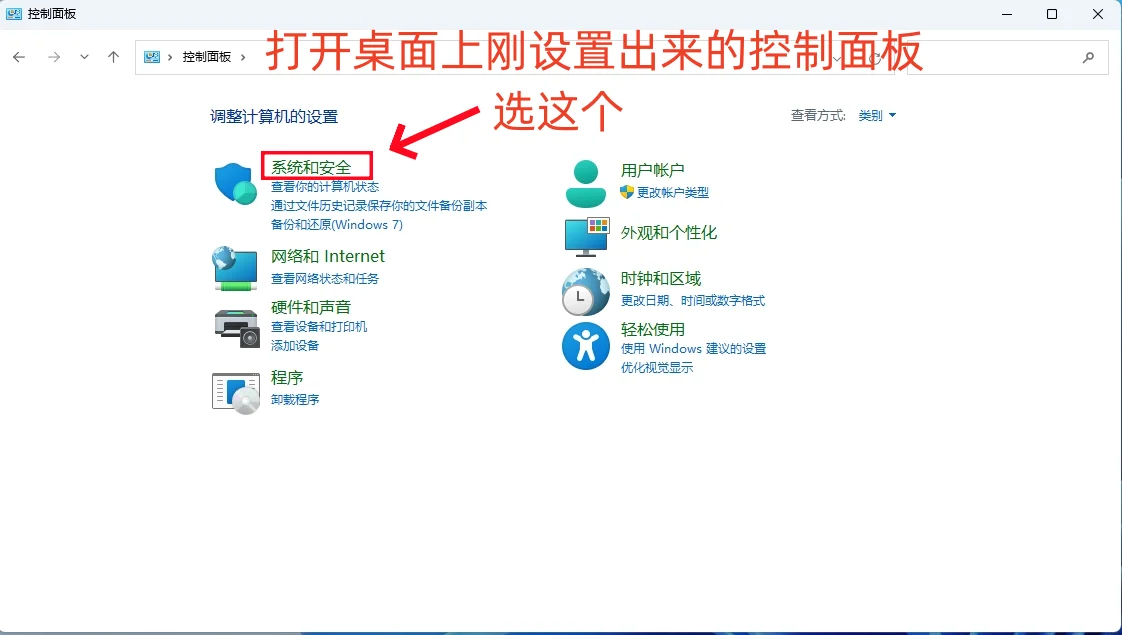
Task: Click the search magnifier icon
Action: (1089, 57)
